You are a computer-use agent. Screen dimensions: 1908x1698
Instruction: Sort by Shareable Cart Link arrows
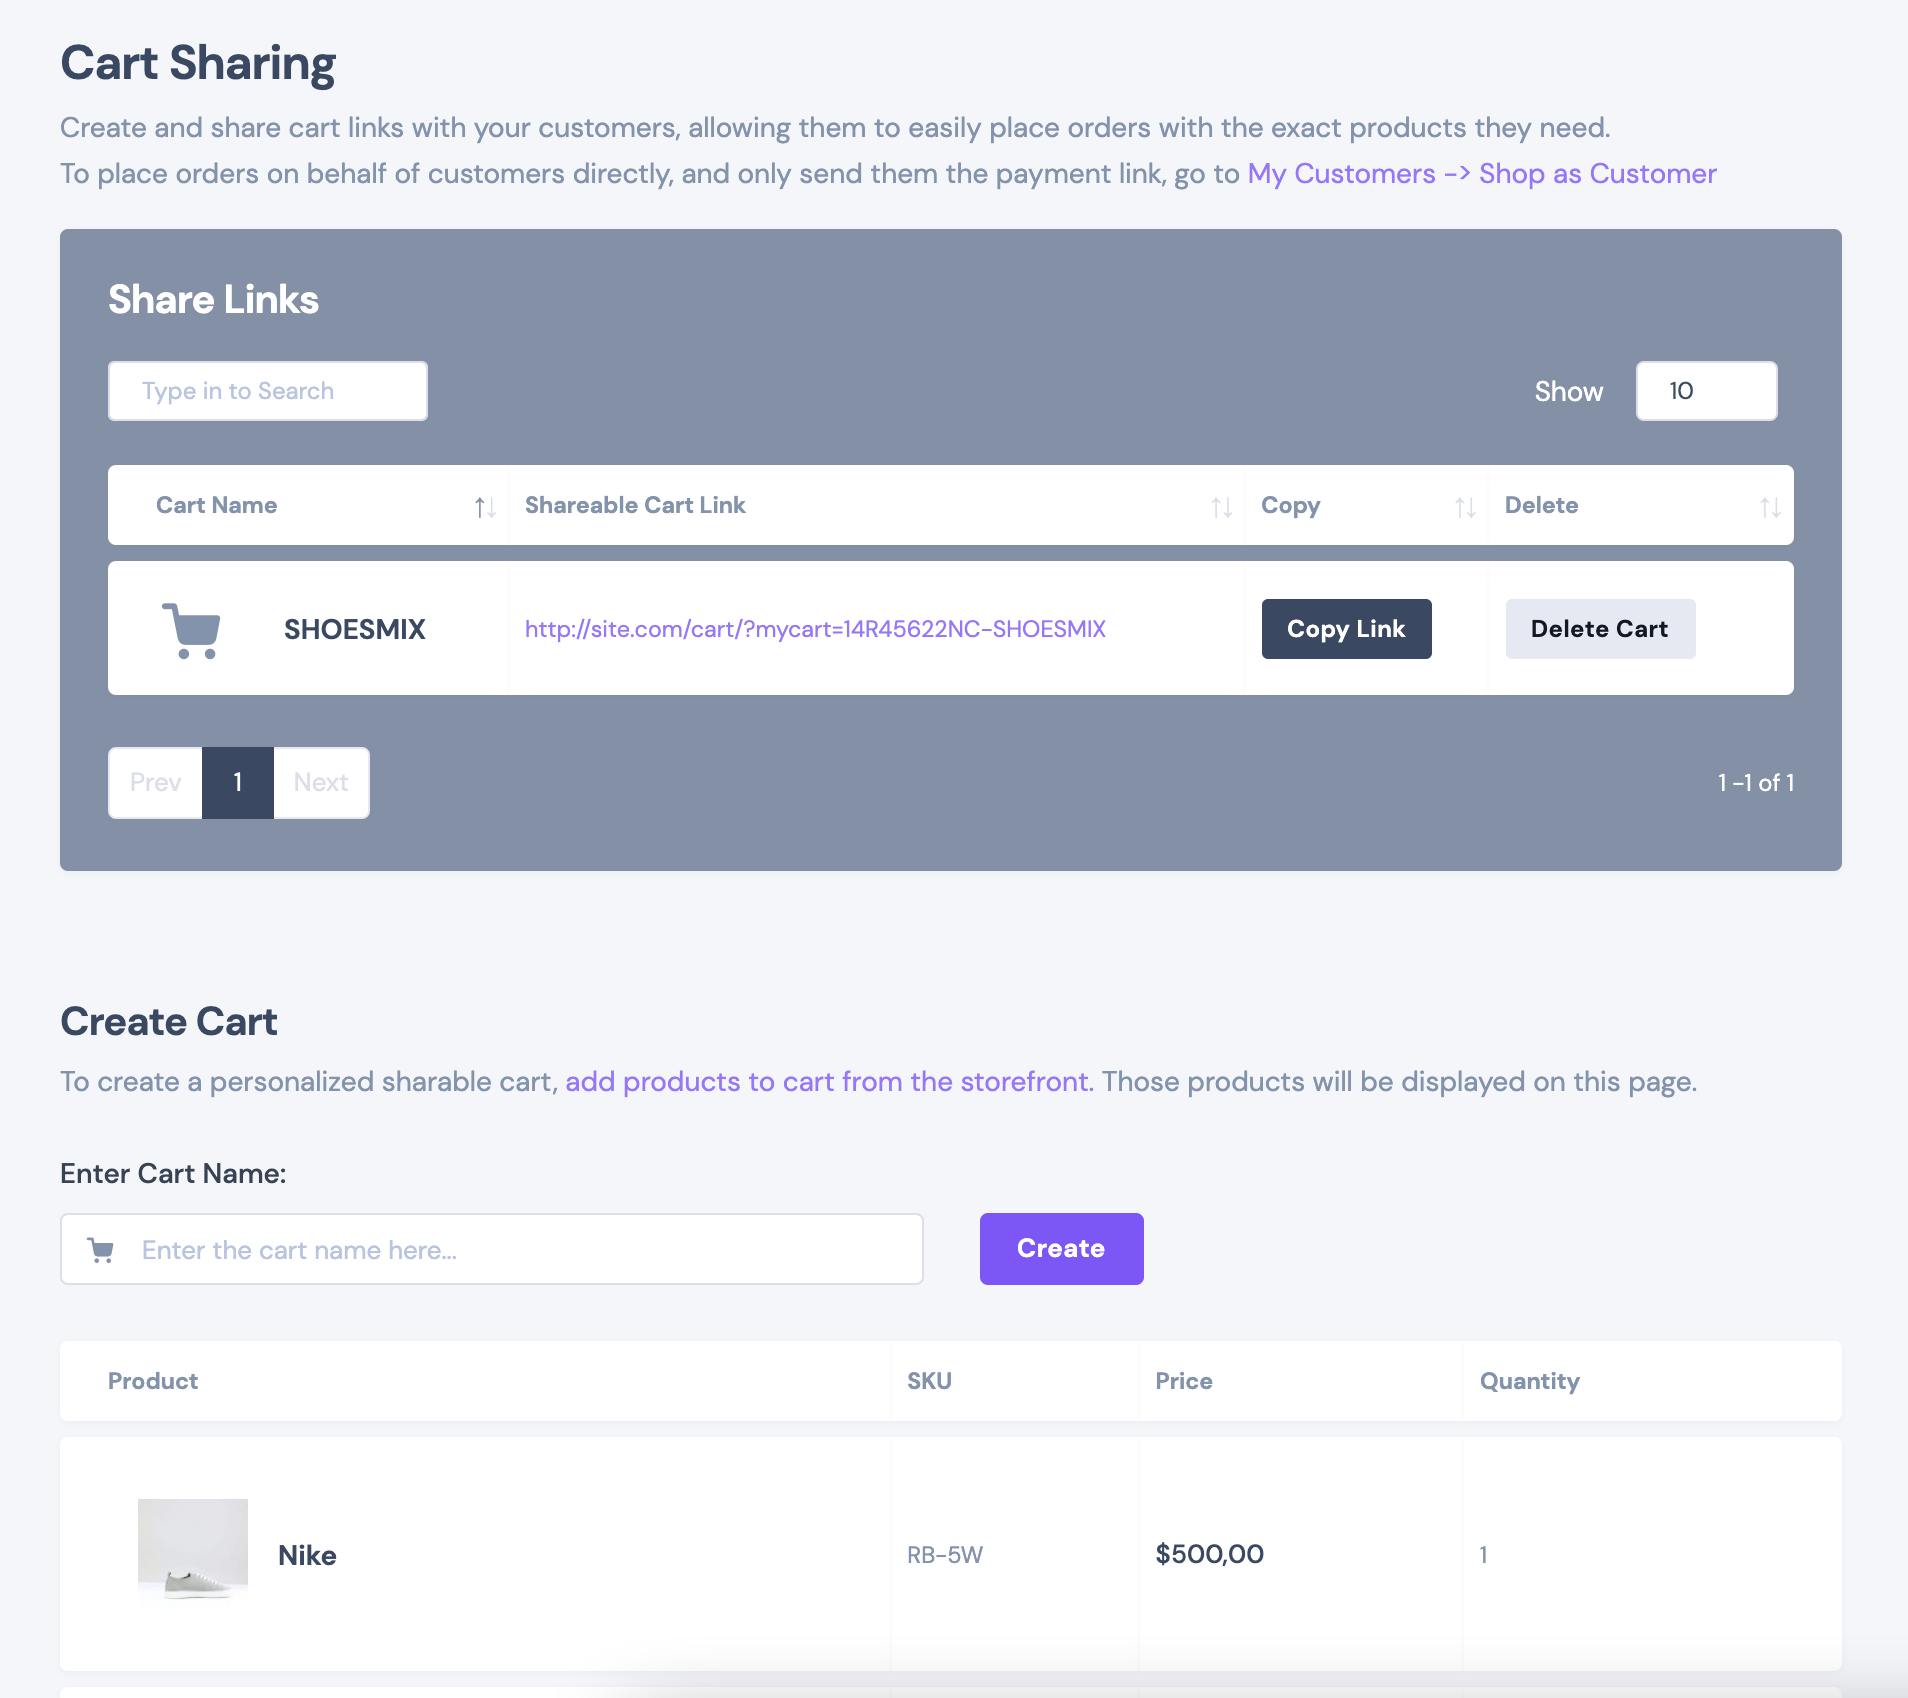1221,507
